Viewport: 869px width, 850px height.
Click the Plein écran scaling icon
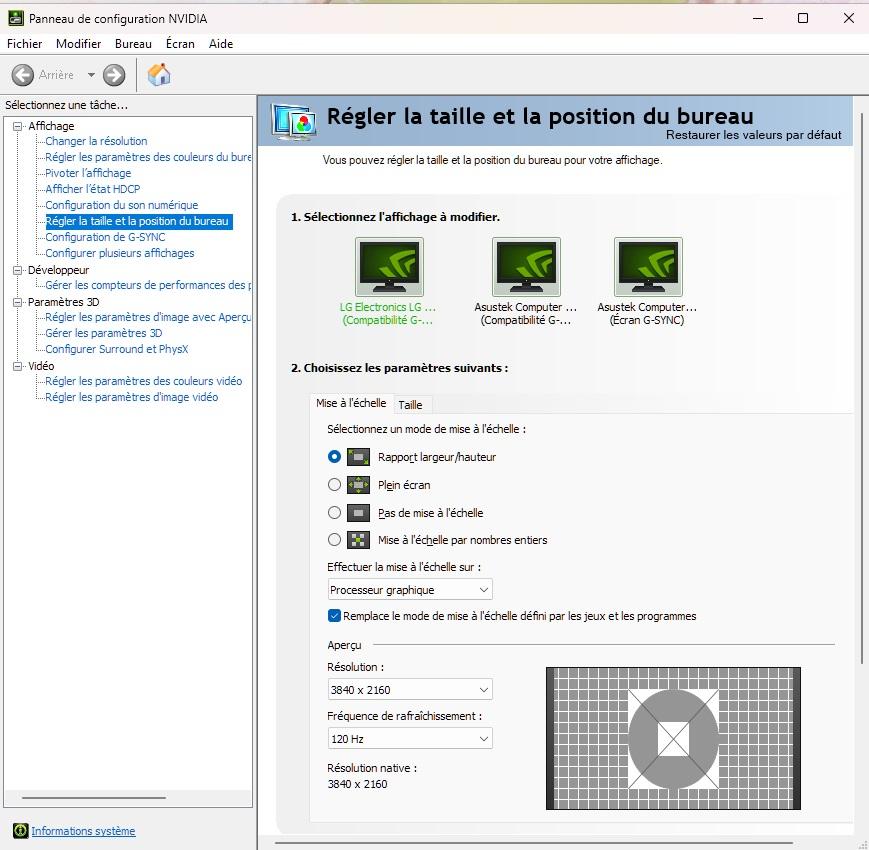[358, 485]
